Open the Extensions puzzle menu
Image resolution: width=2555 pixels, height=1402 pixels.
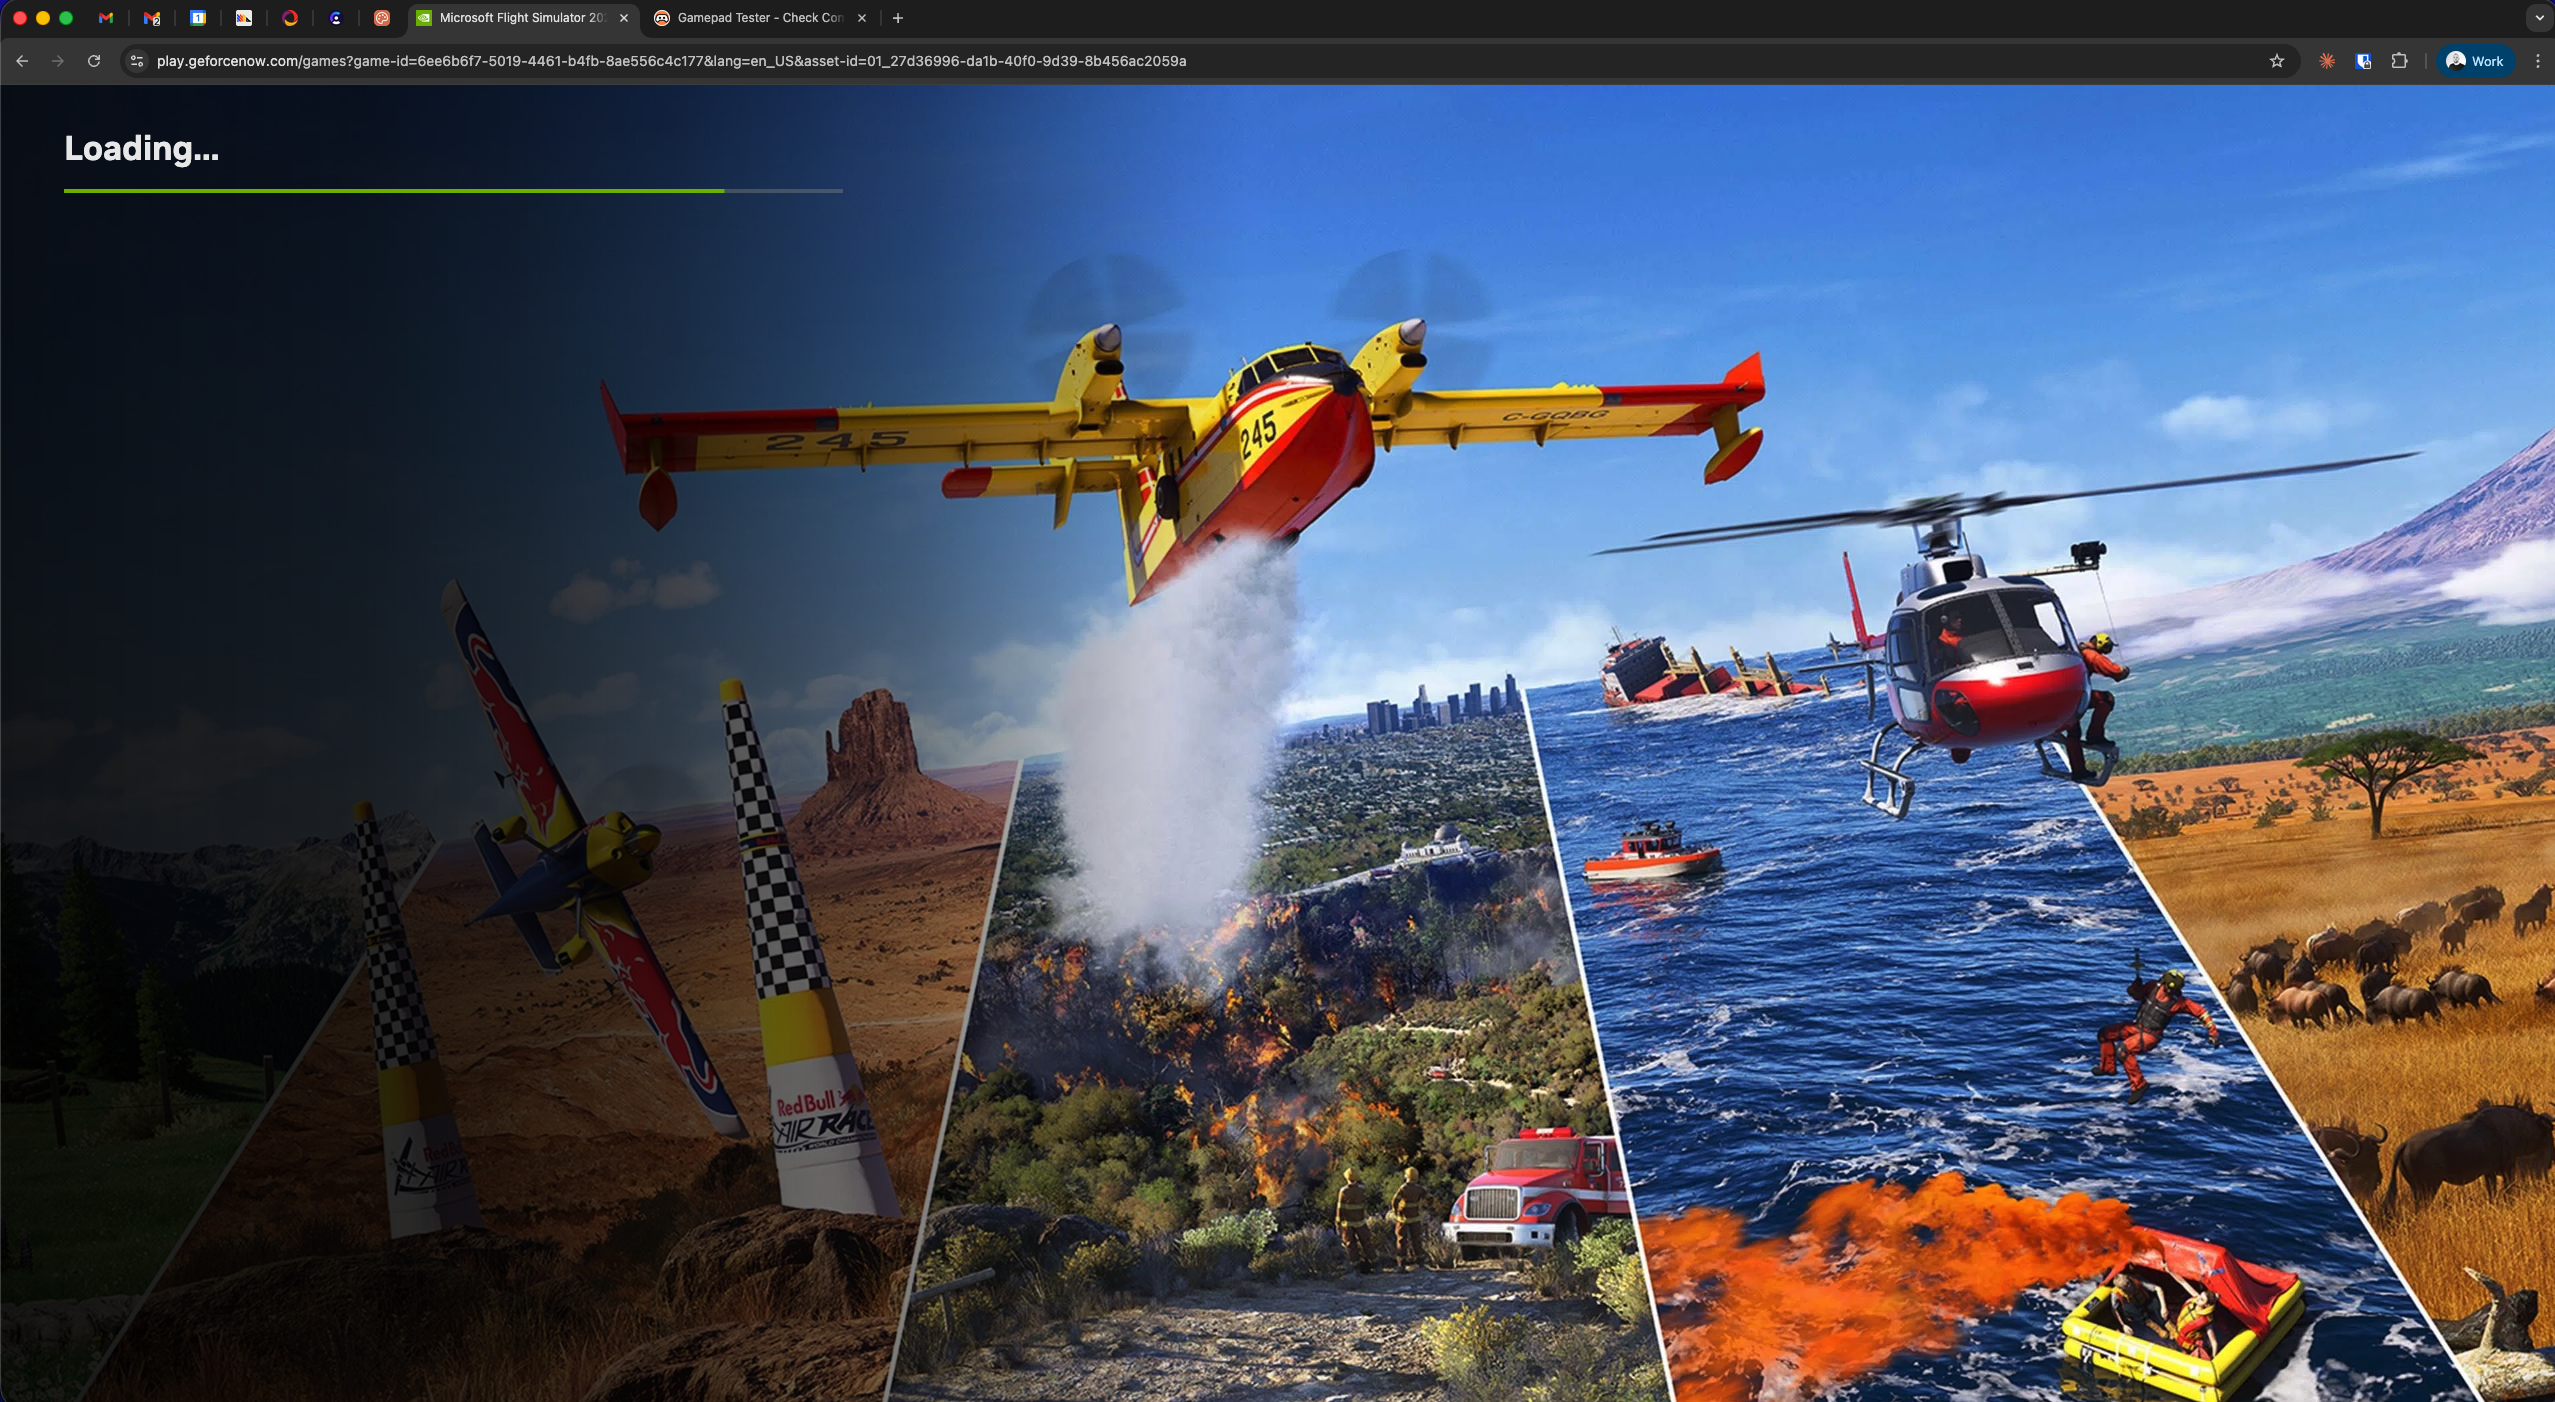coord(2399,61)
